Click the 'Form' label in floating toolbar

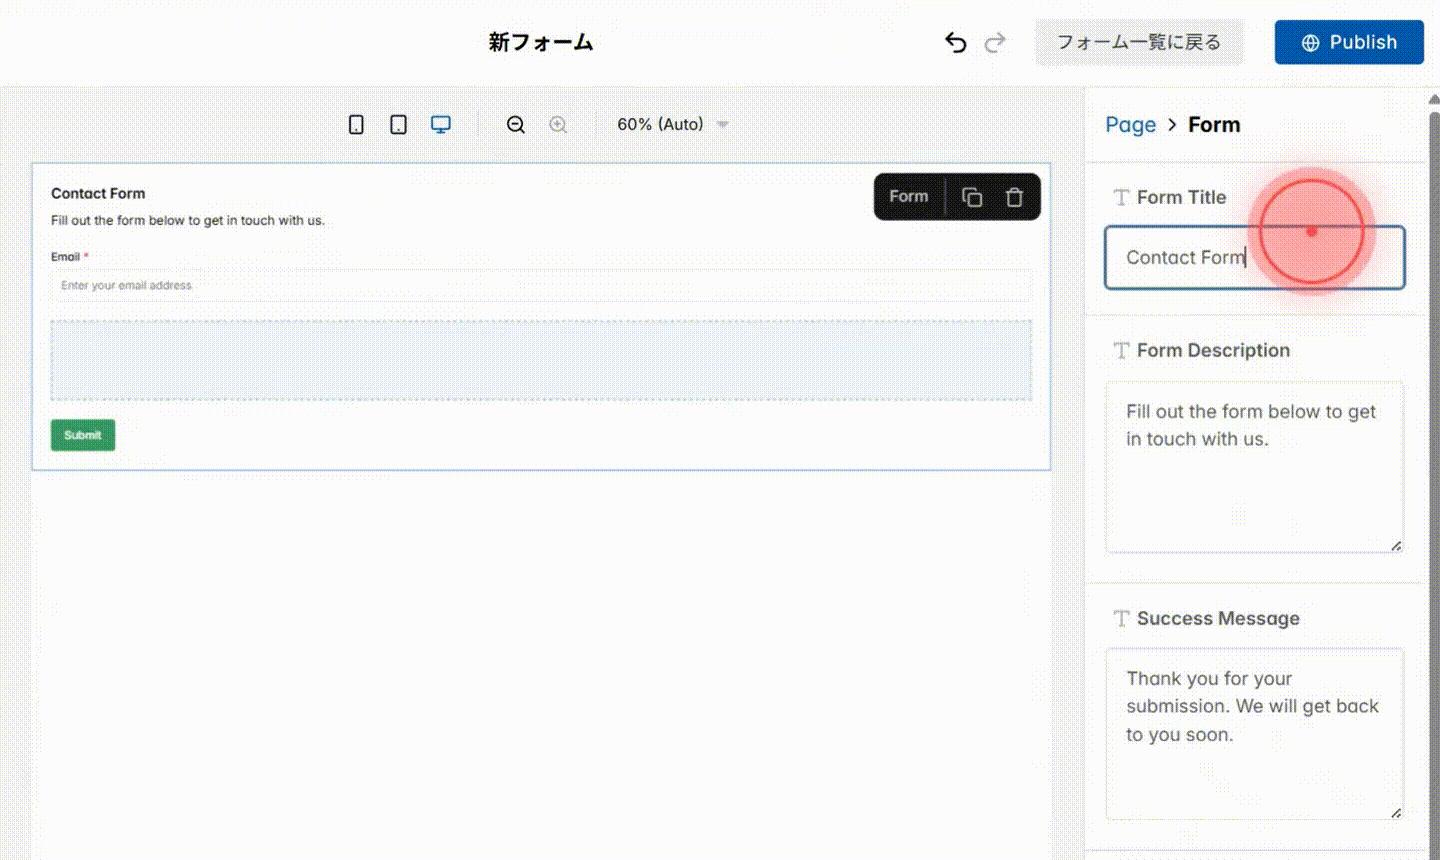coord(907,197)
